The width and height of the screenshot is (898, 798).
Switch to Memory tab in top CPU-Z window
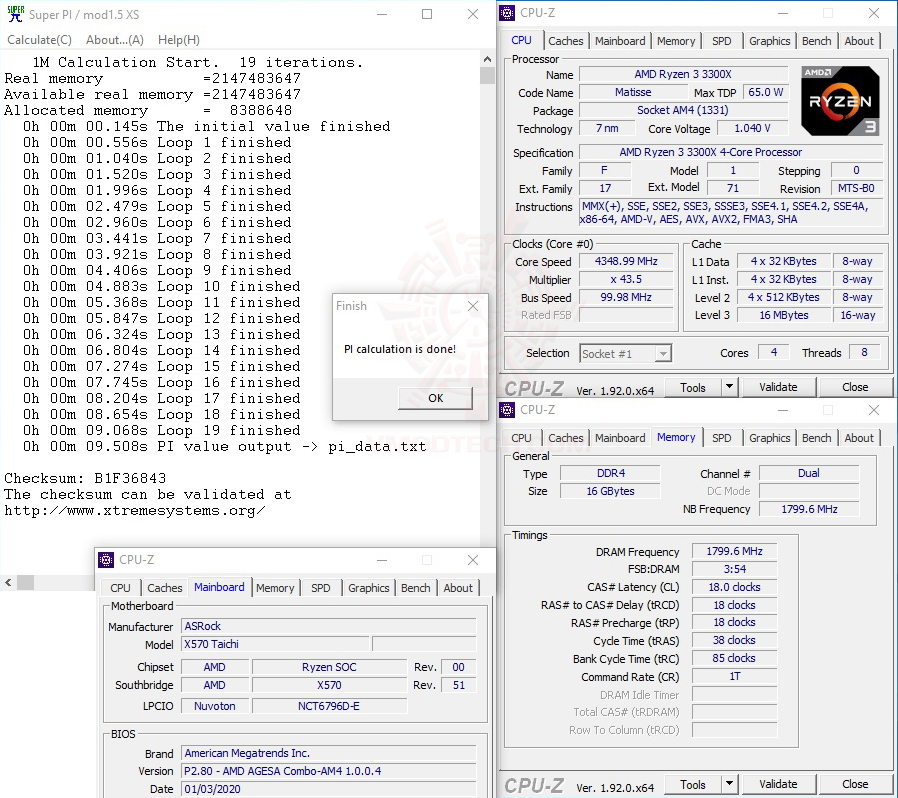676,41
